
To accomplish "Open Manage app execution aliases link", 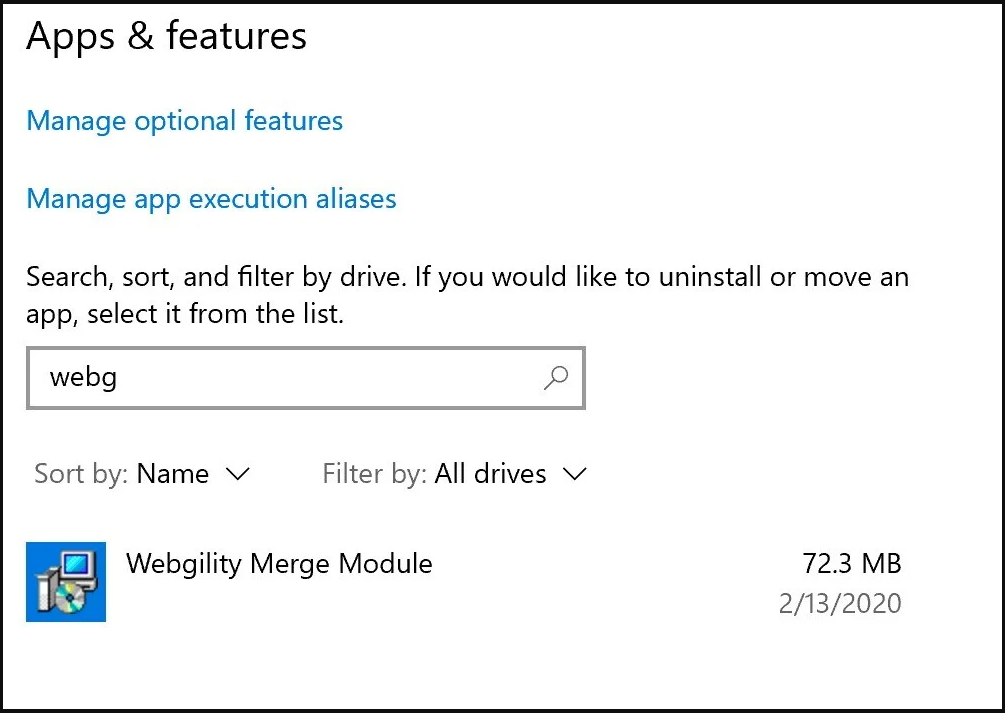I will pos(211,198).
